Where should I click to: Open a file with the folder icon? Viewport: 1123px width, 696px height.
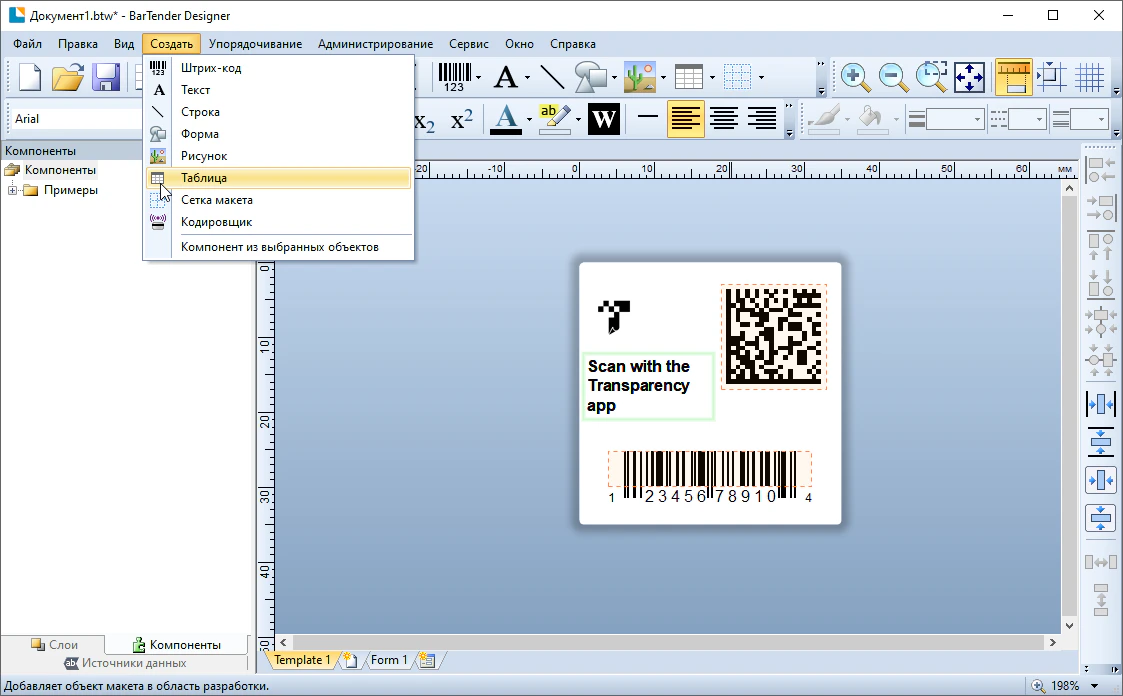click(67, 77)
